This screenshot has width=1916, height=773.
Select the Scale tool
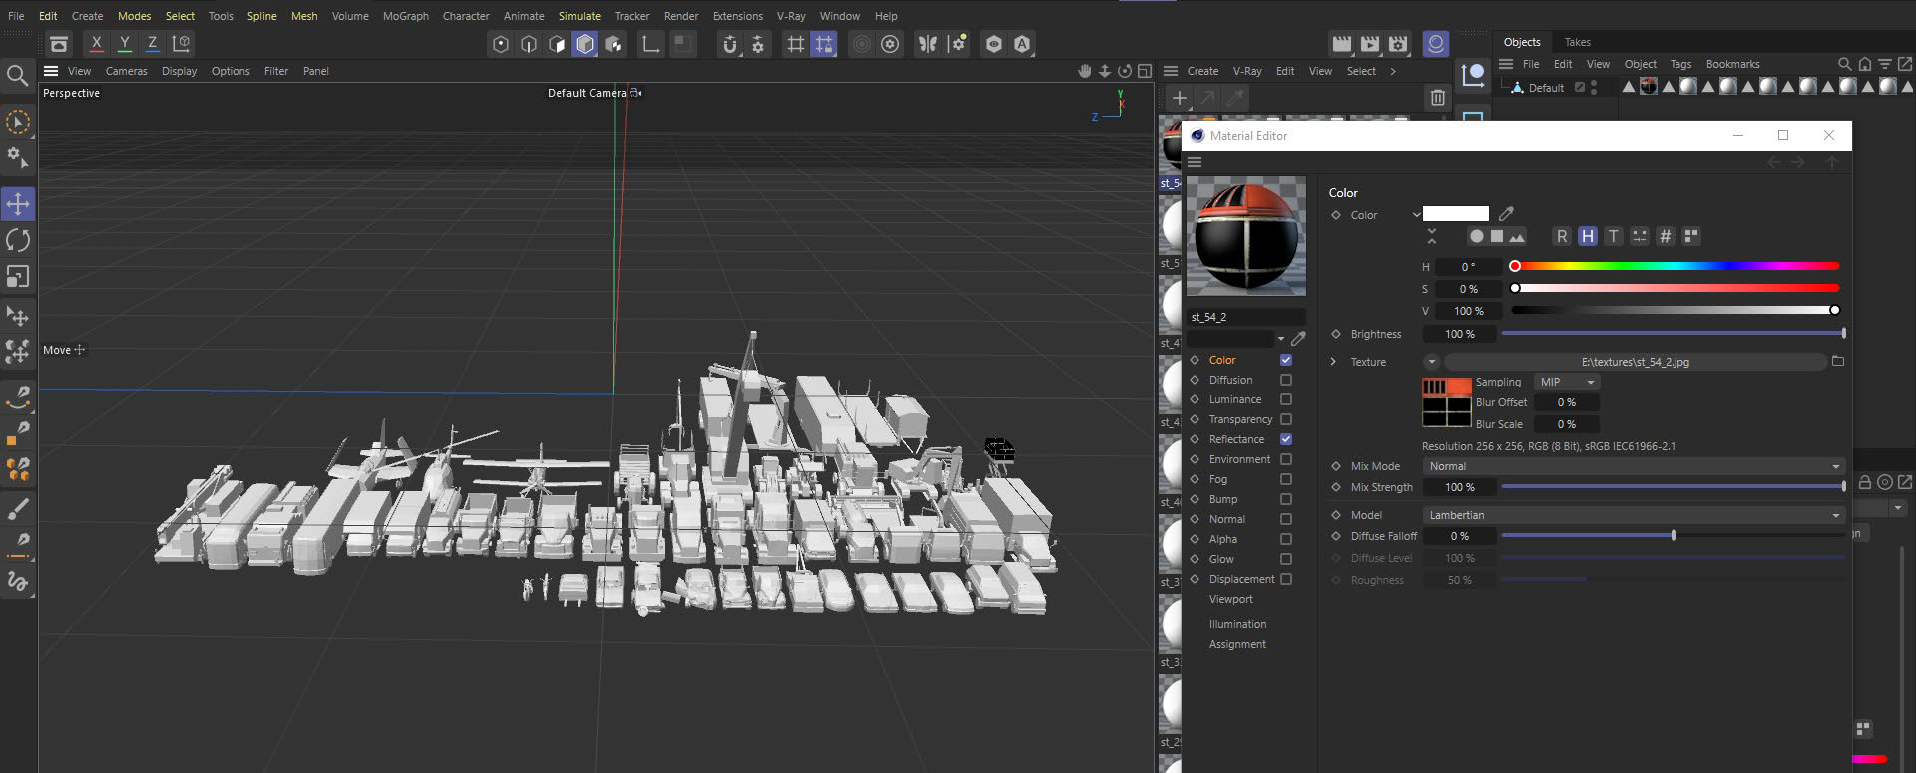18,276
